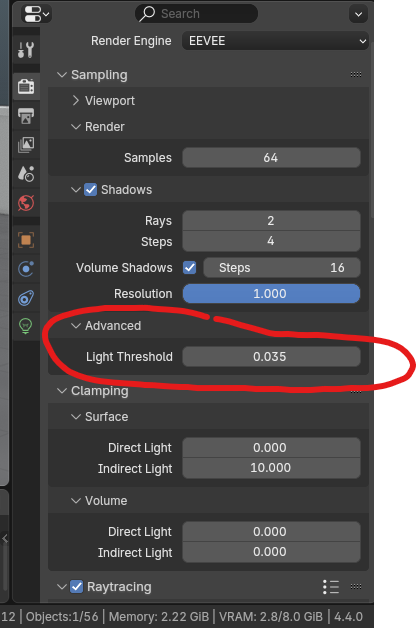This screenshot has height=628, width=419.
Task: Click the Raytracing panel drag grip
Action: pyautogui.click(x=356, y=587)
